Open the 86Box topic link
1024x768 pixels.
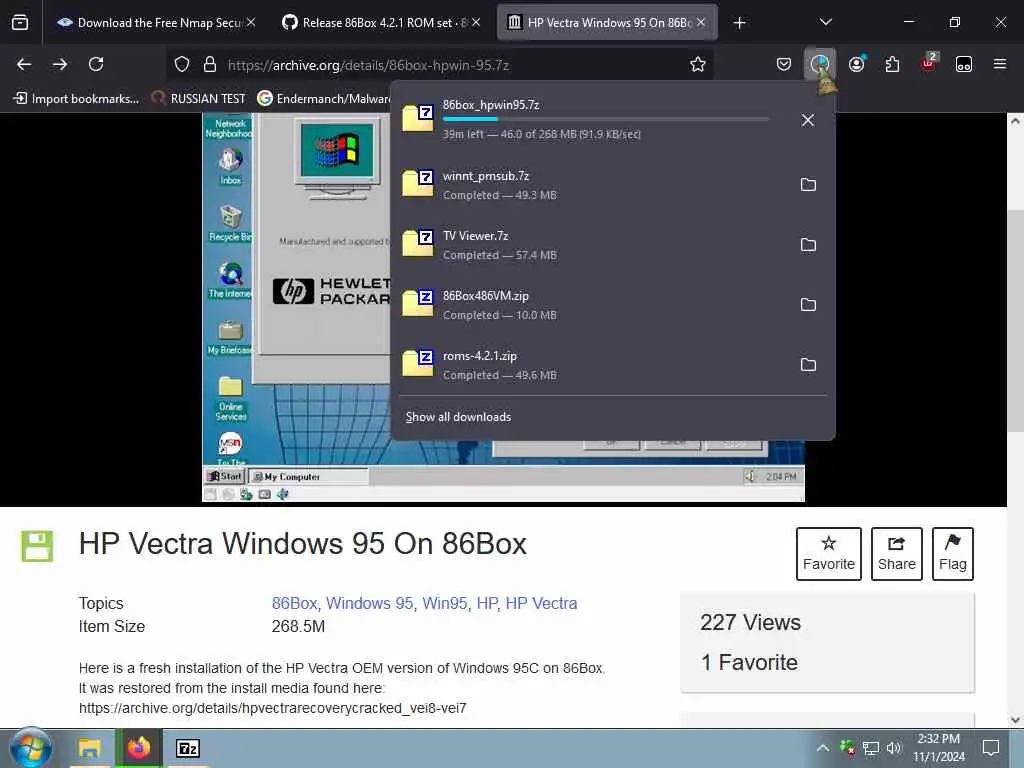click(x=294, y=603)
